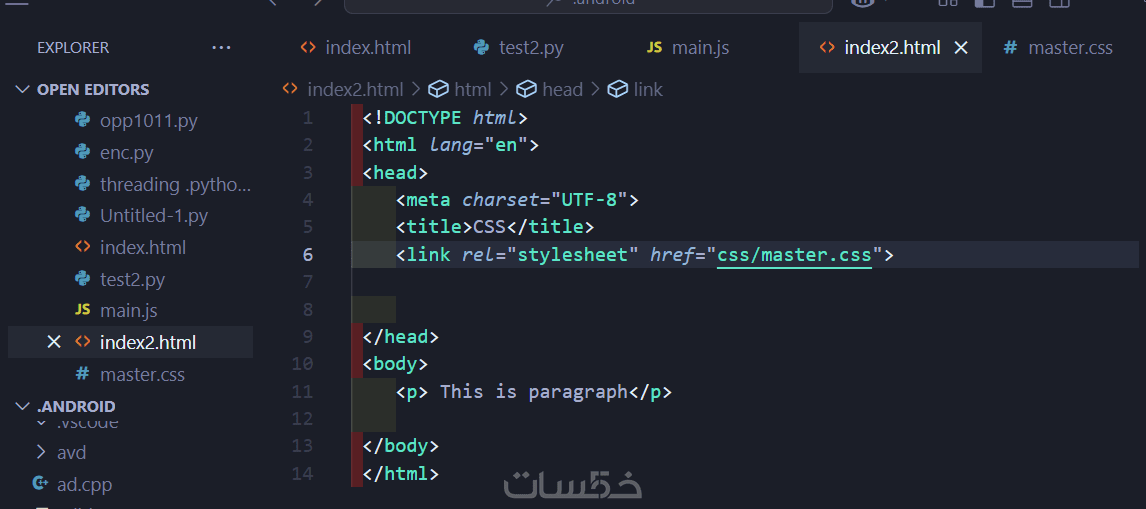Click the Python icon beside enc.py

click(83, 153)
